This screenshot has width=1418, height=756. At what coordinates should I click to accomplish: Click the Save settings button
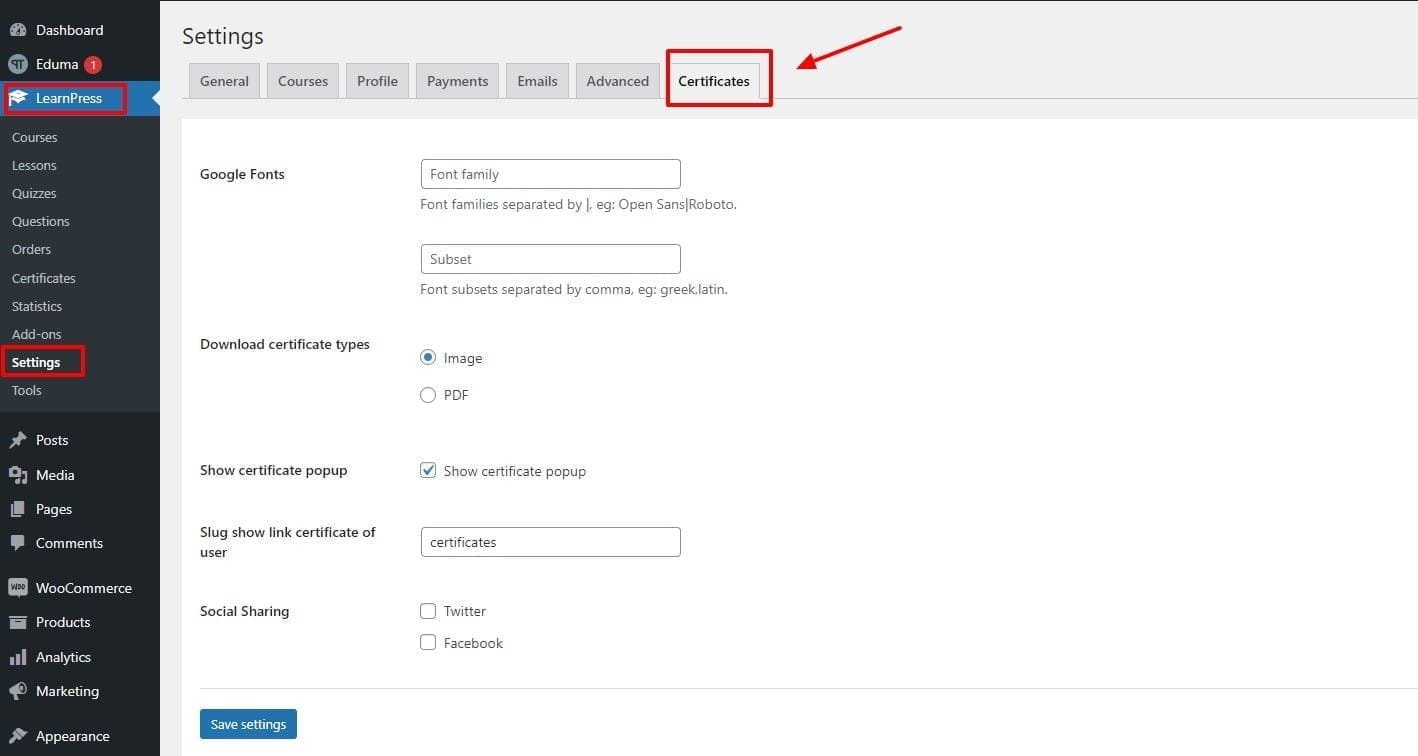248,723
